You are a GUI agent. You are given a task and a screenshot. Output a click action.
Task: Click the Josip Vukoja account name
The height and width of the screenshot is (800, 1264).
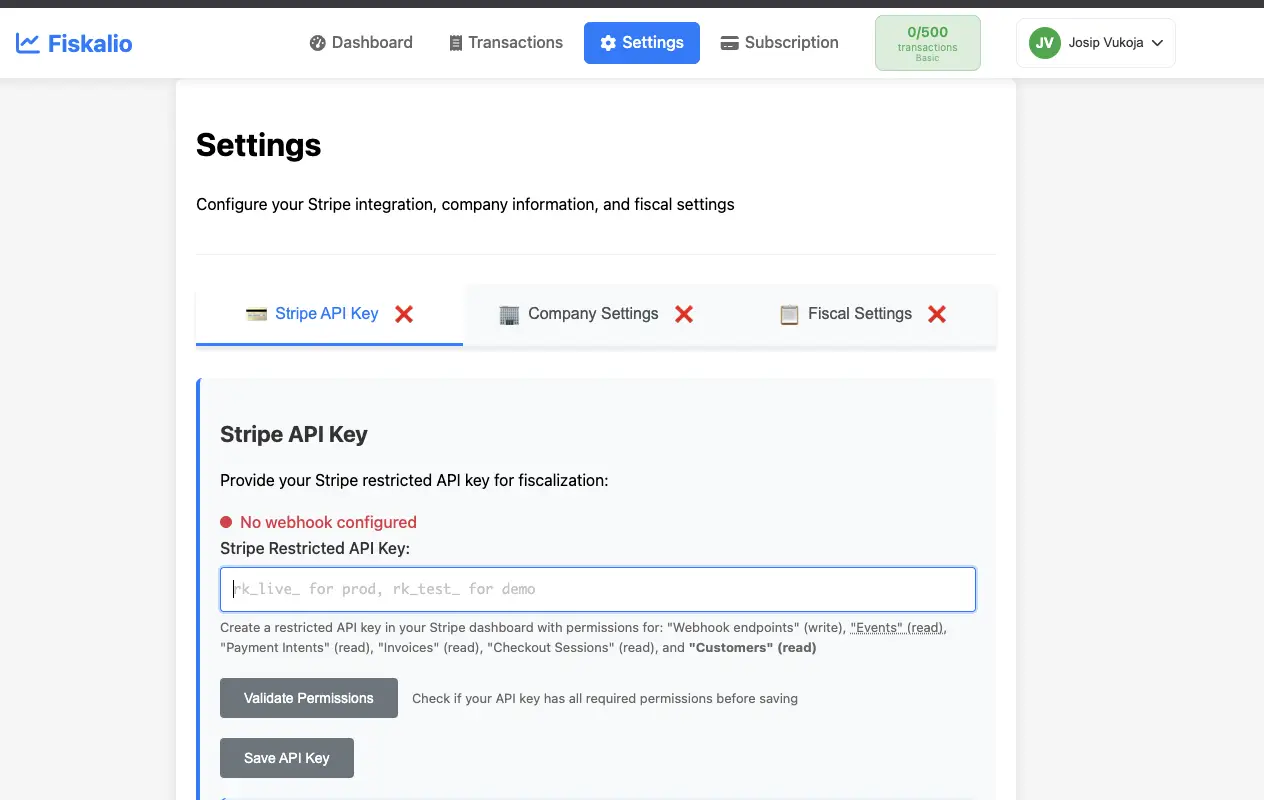click(x=1106, y=43)
